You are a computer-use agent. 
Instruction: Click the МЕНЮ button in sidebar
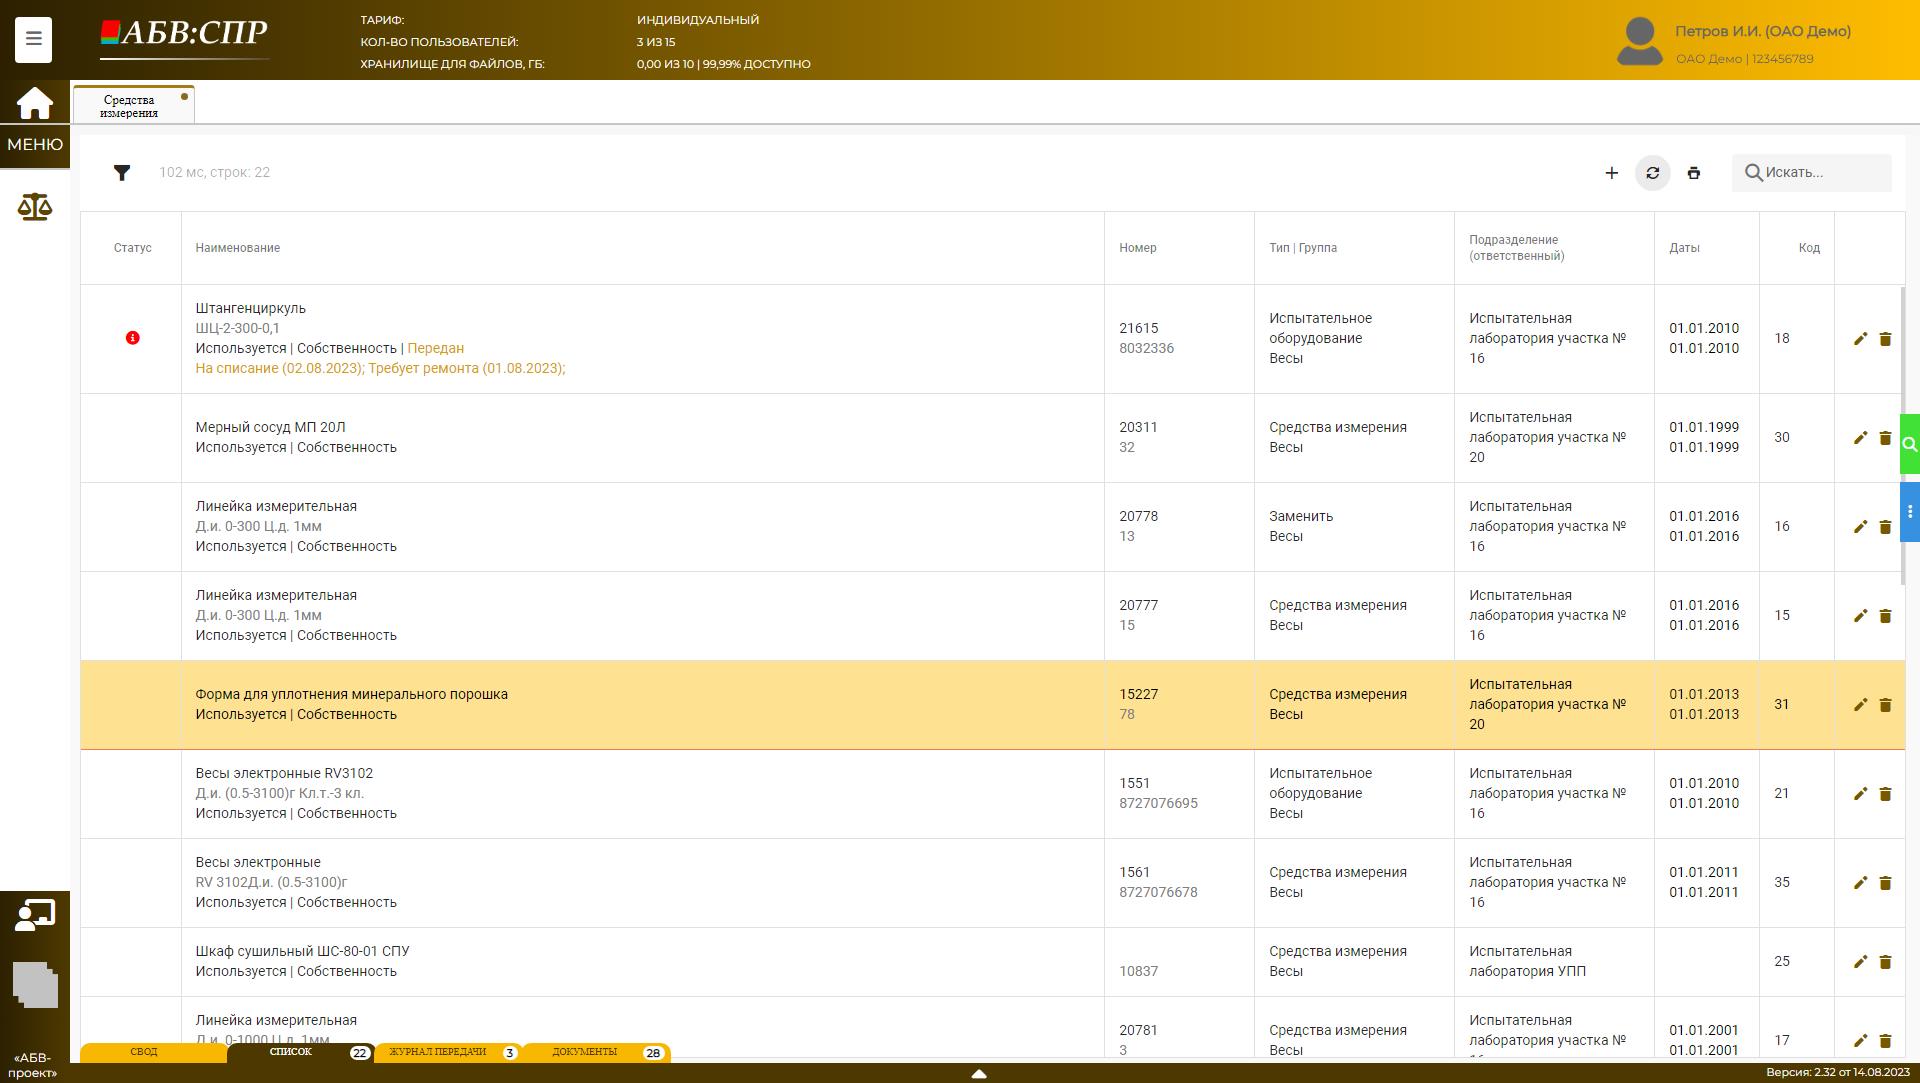coord(35,145)
